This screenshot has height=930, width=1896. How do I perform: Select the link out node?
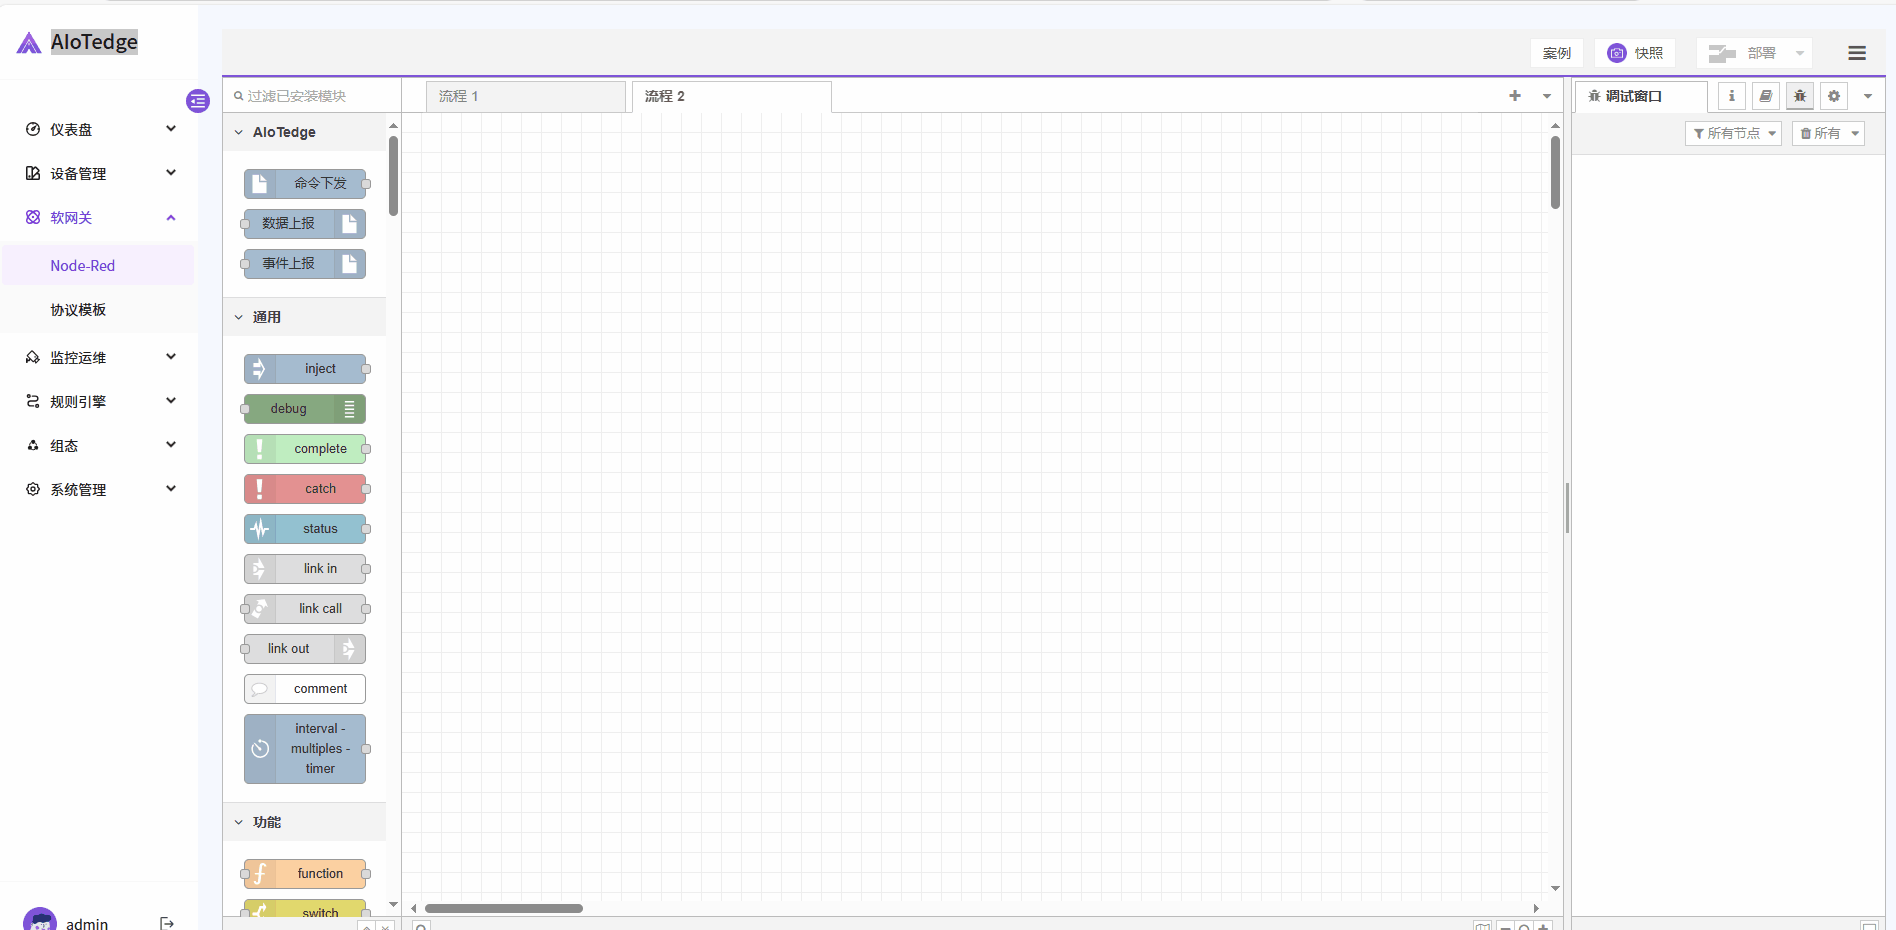pyautogui.click(x=305, y=649)
